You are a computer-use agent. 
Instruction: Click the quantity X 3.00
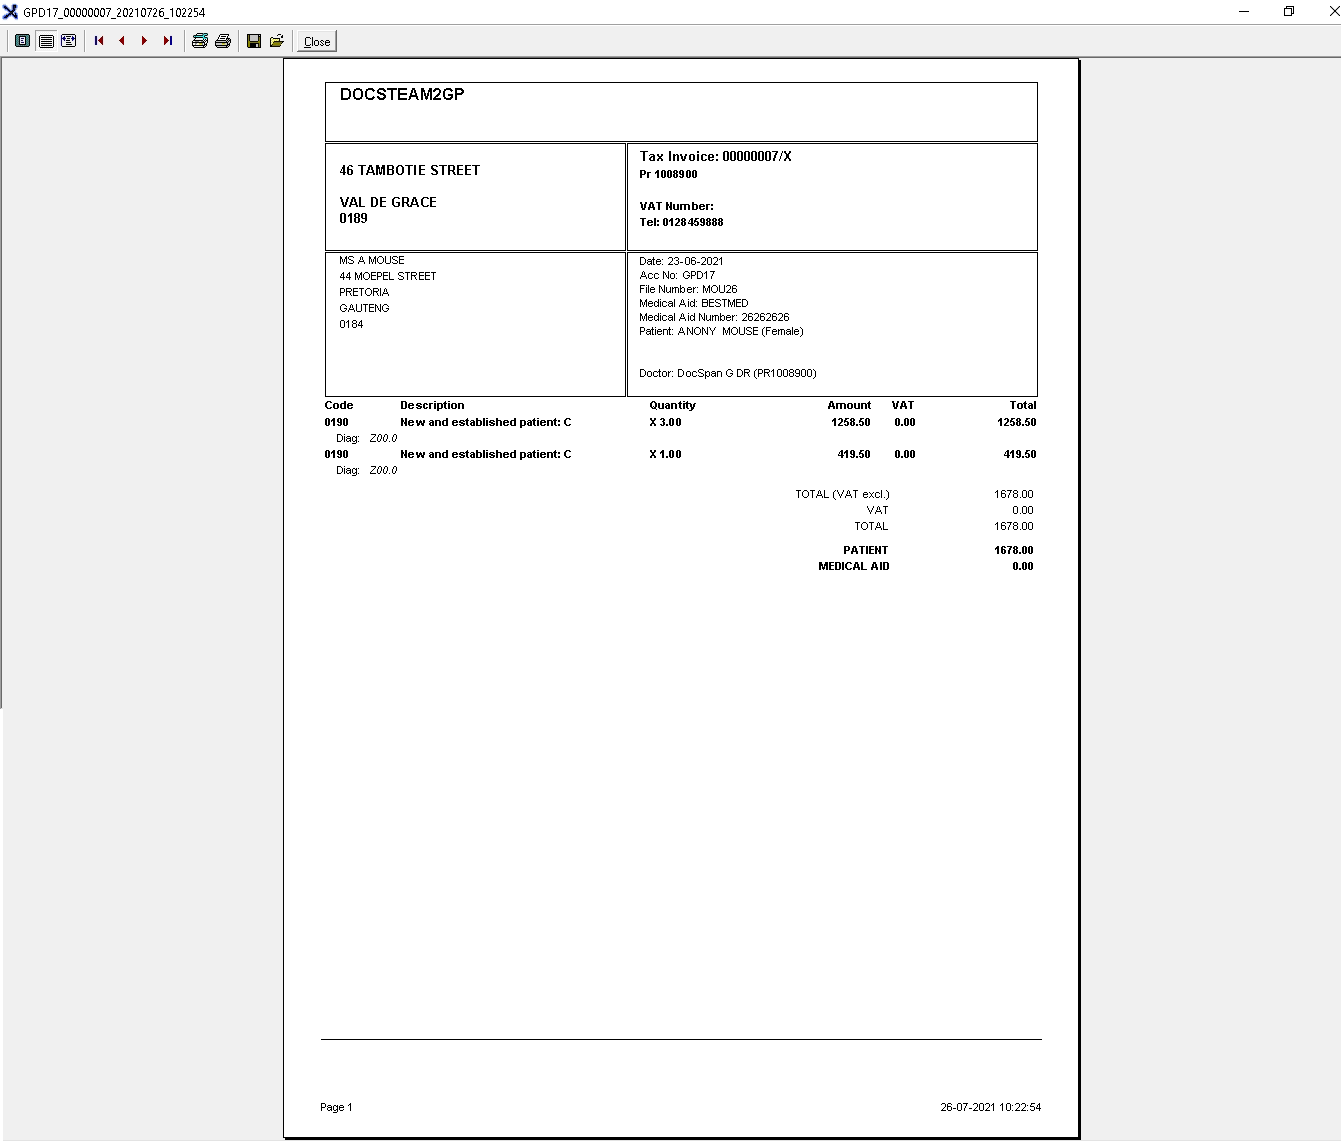pyautogui.click(x=666, y=422)
